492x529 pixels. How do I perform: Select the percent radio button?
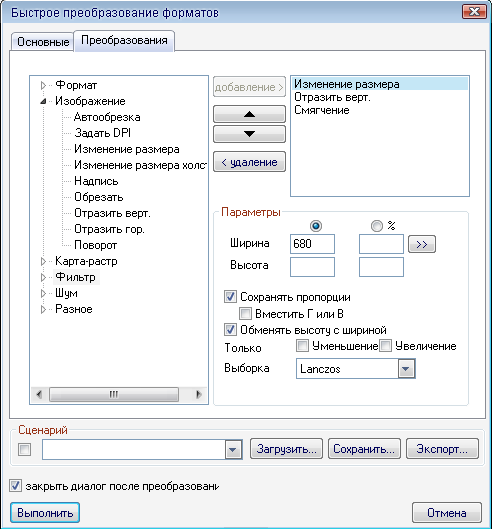click(x=377, y=226)
